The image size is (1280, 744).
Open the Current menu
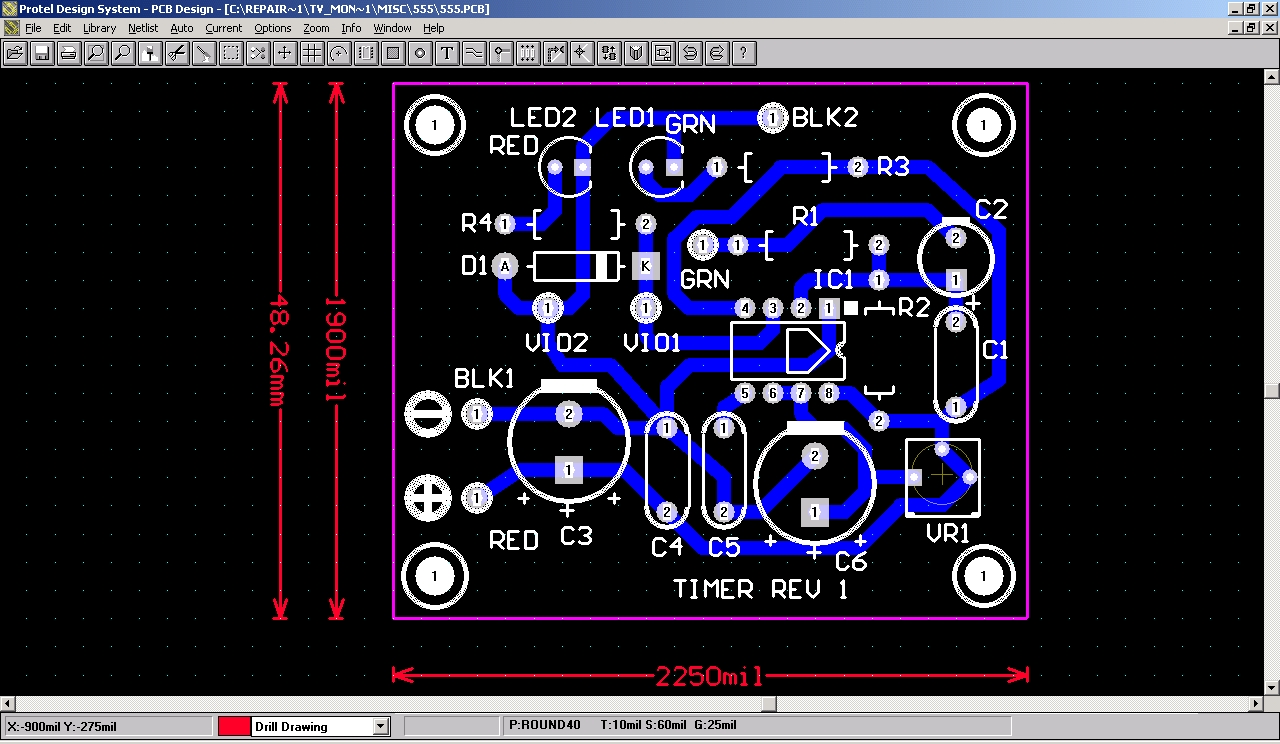click(224, 28)
